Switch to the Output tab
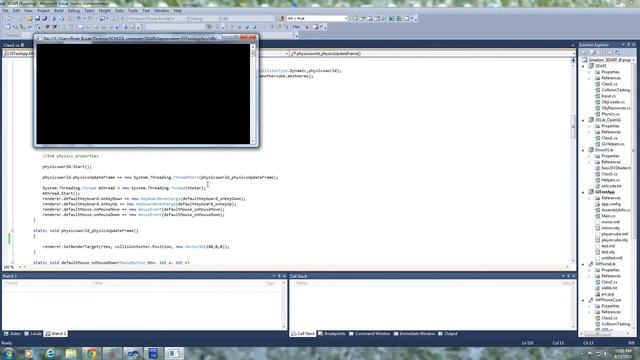 click(x=448, y=334)
